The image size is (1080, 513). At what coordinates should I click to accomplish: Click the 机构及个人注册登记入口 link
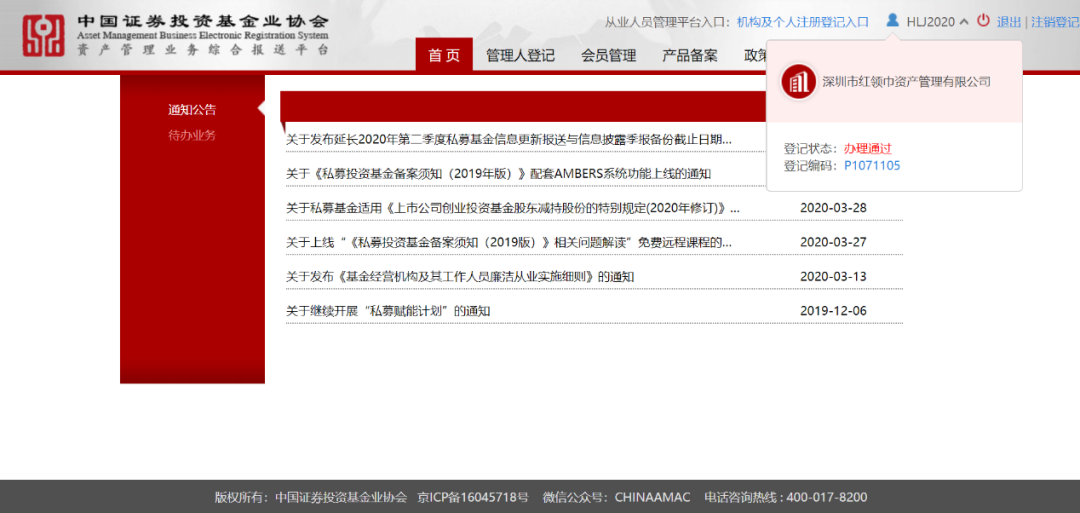(x=802, y=22)
